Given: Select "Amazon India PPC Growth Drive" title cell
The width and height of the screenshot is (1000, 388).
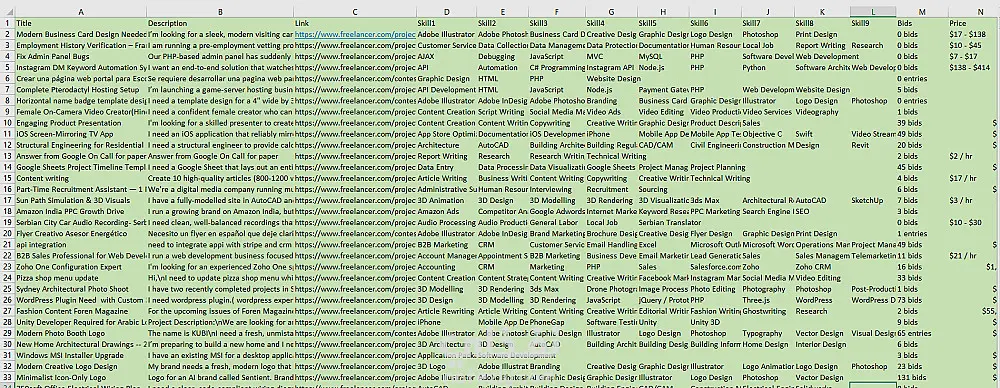Looking at the screenshot, I should (81, 212).
